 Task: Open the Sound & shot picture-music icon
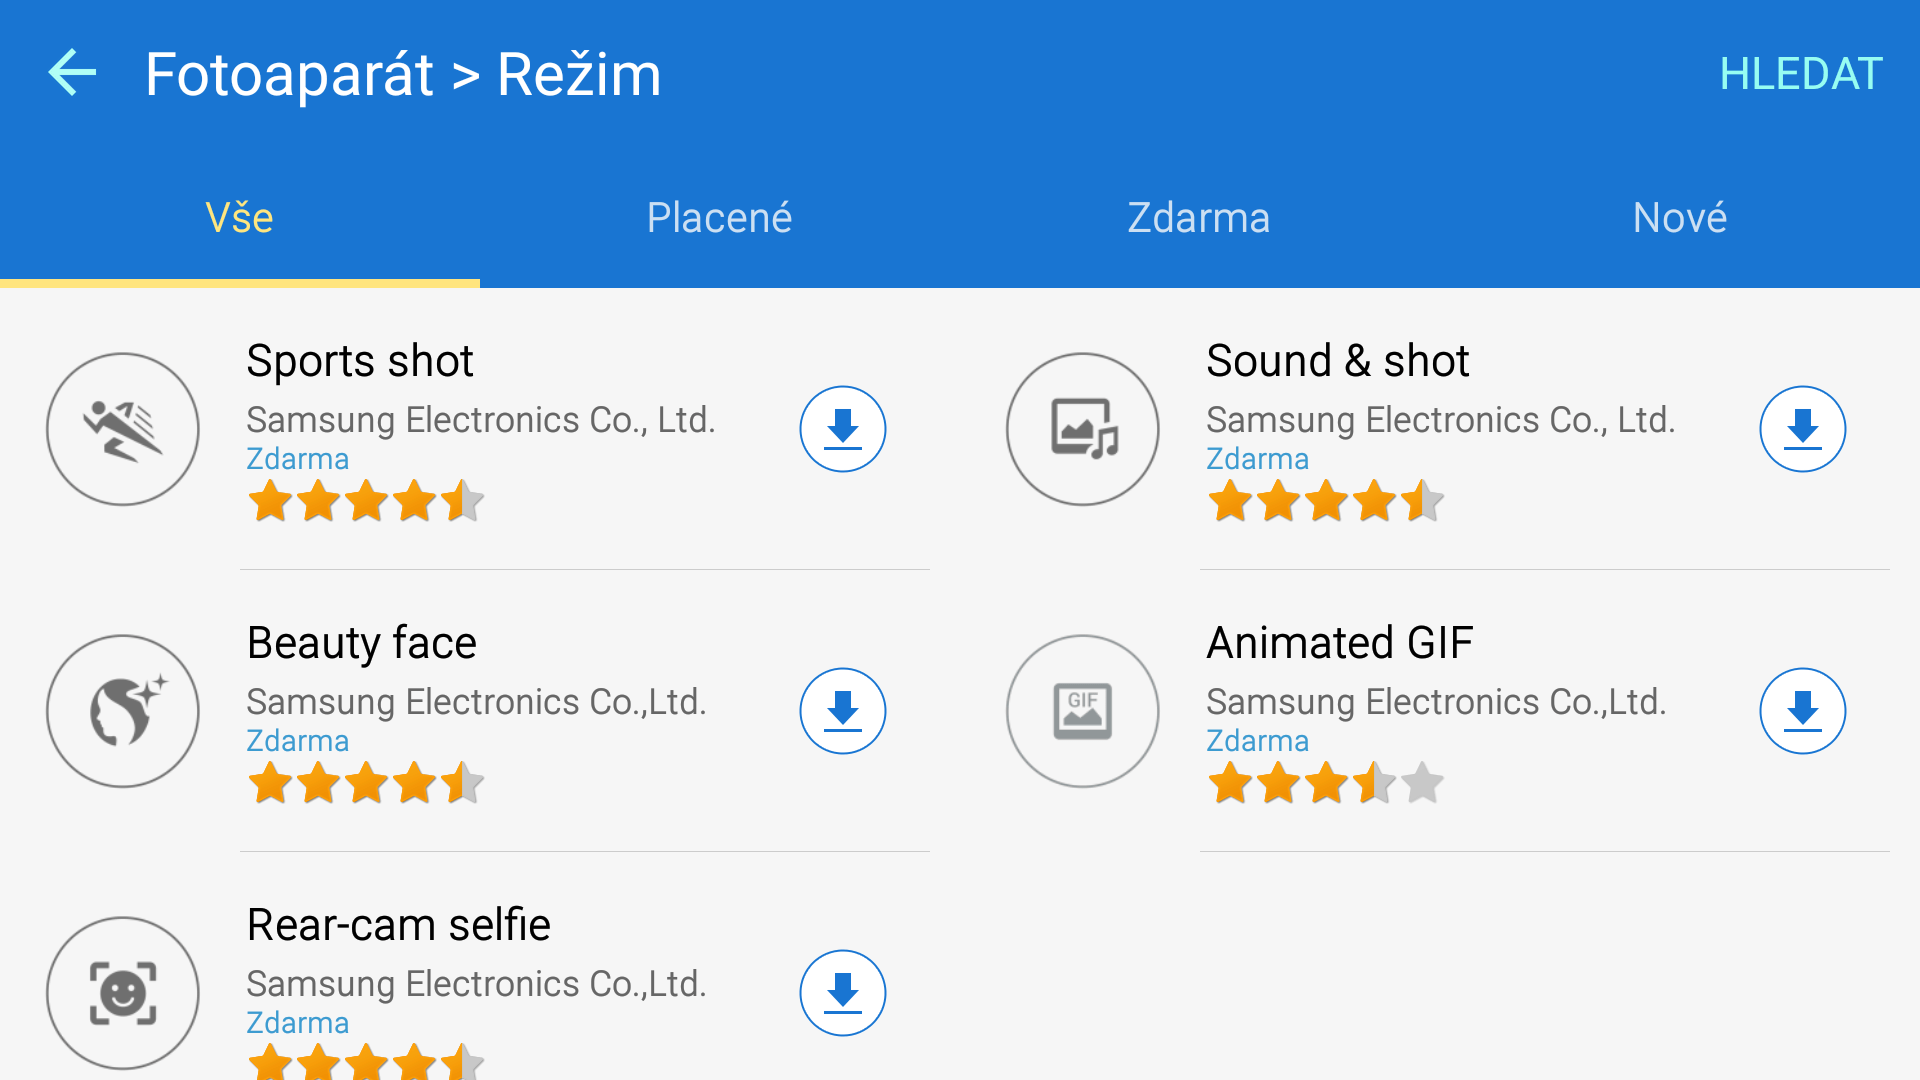coord(1083,429)
